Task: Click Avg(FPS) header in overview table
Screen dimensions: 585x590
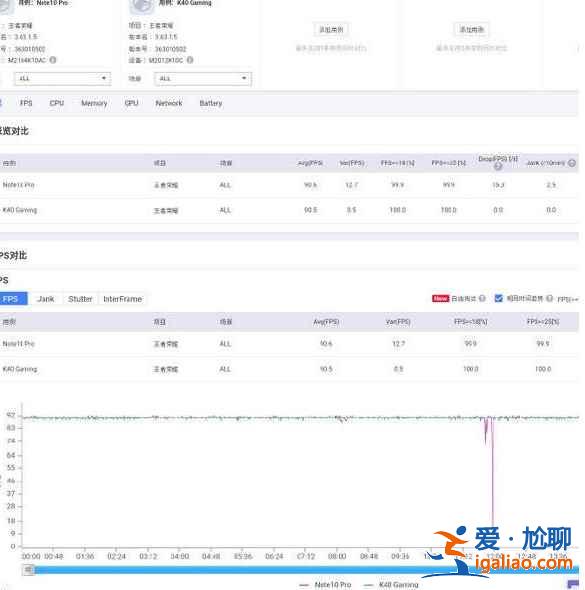Action: 310,163
